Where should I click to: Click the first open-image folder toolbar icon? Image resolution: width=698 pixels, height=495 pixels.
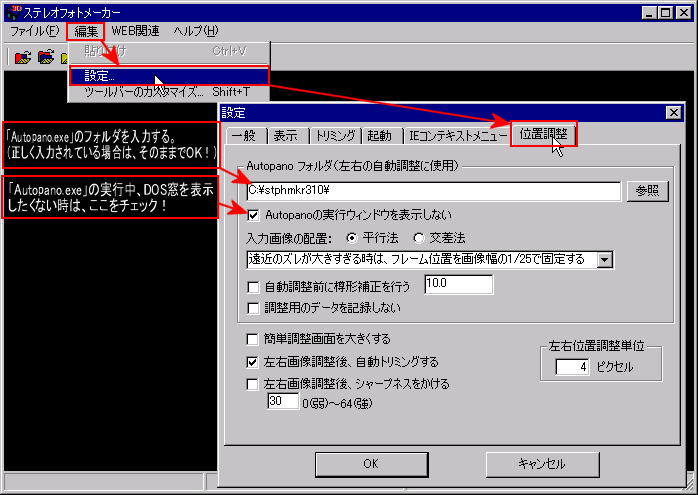pyautogui.click(x=23, y=57)
